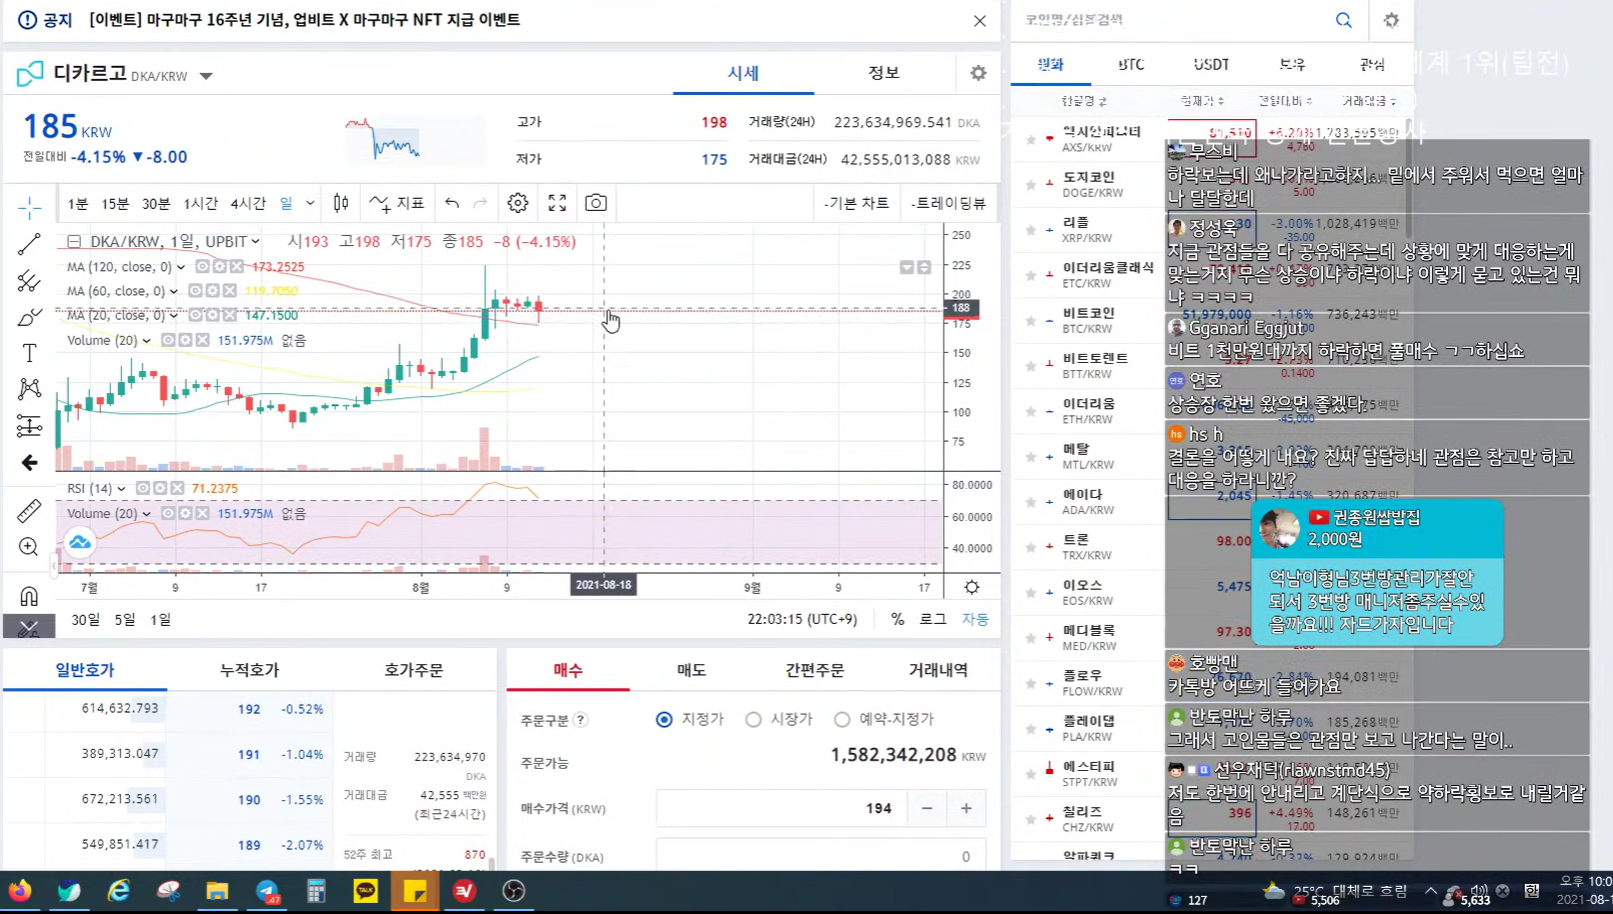This screenshot has height=914, width=1613.
Task: Open the 간편주문 tab
Action: pos(815,670)
